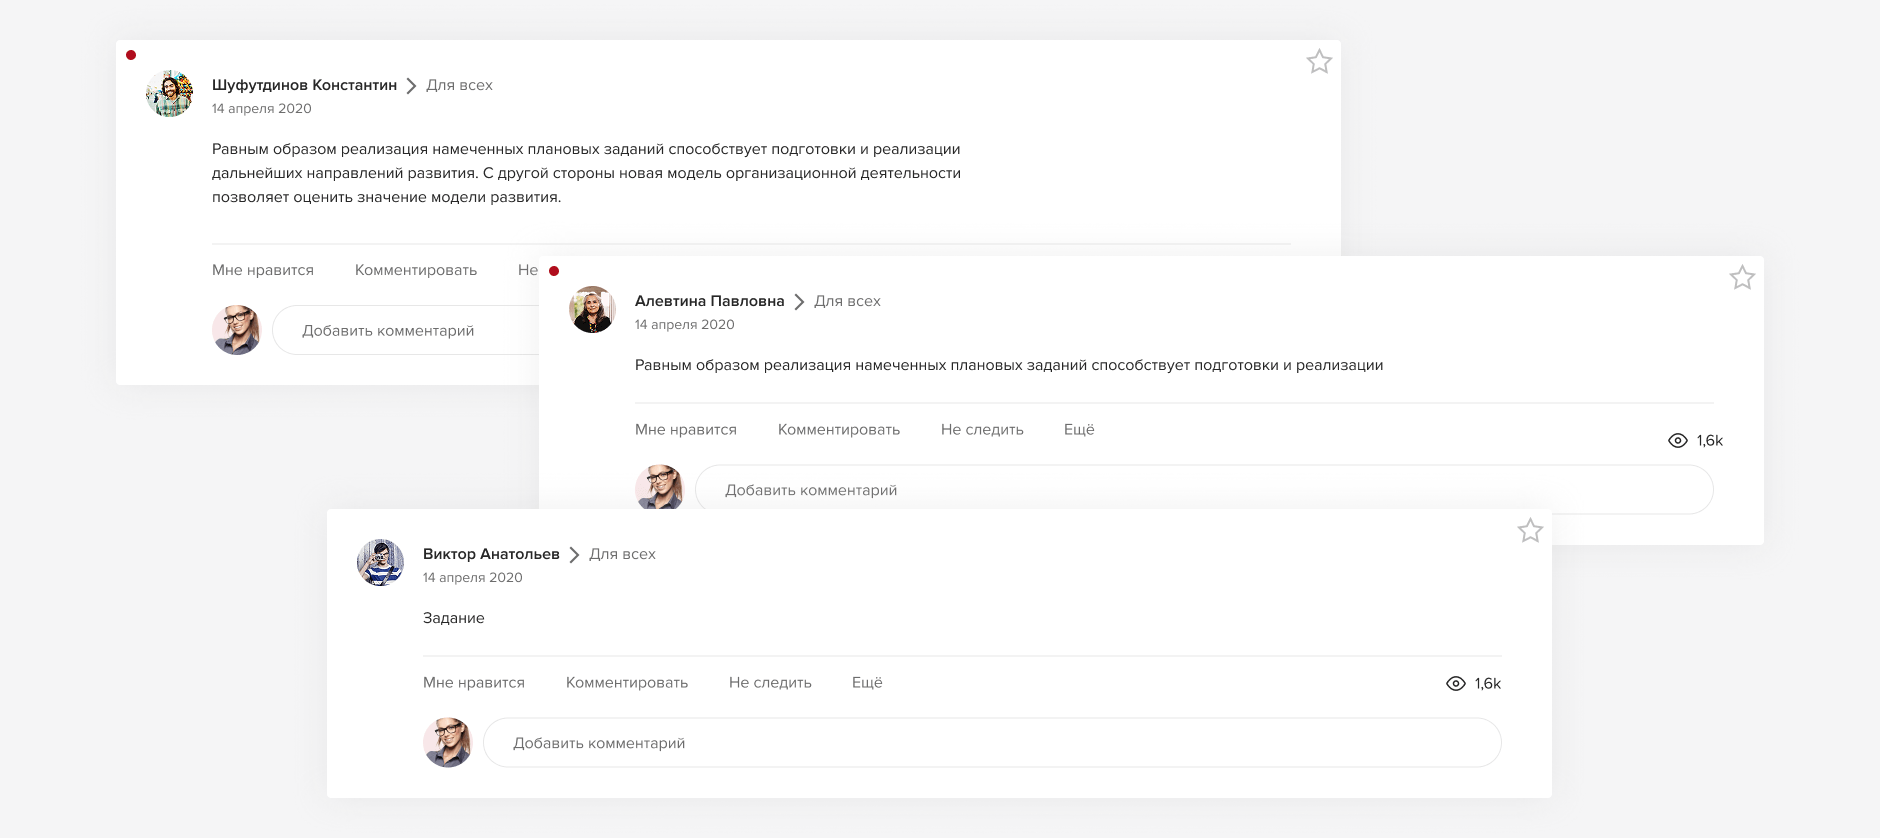Open author name Алевтина Павловна link

coord(709,301)
